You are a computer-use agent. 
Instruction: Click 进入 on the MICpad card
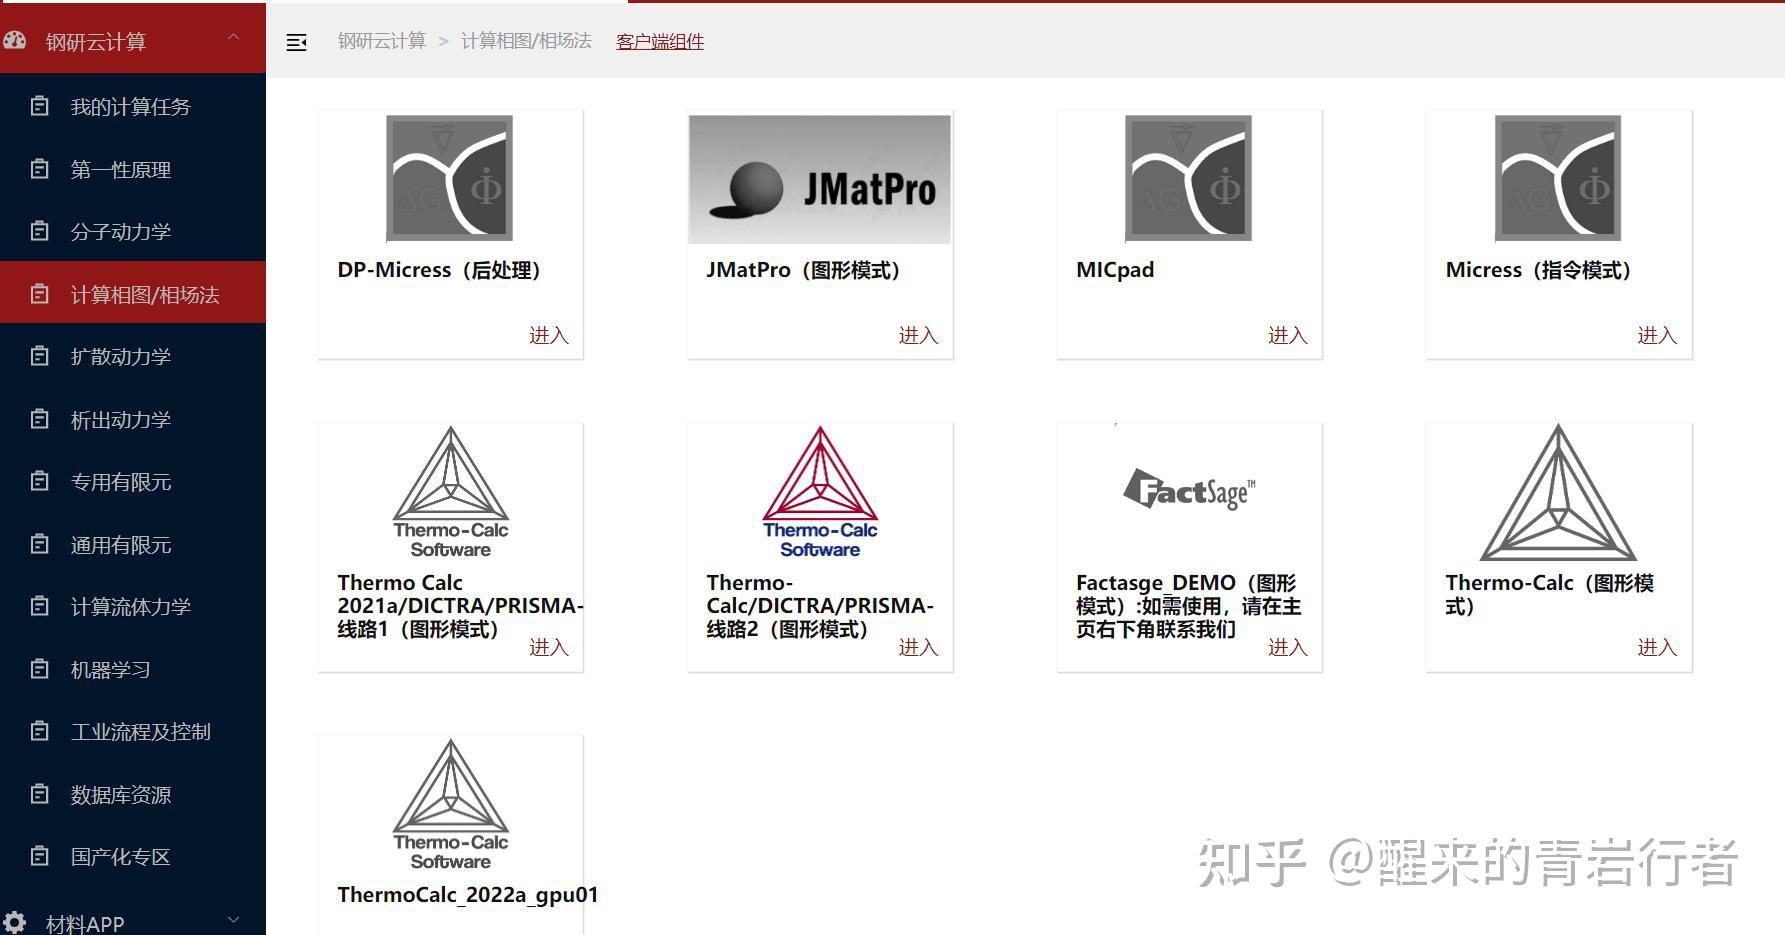point(1288,335)
